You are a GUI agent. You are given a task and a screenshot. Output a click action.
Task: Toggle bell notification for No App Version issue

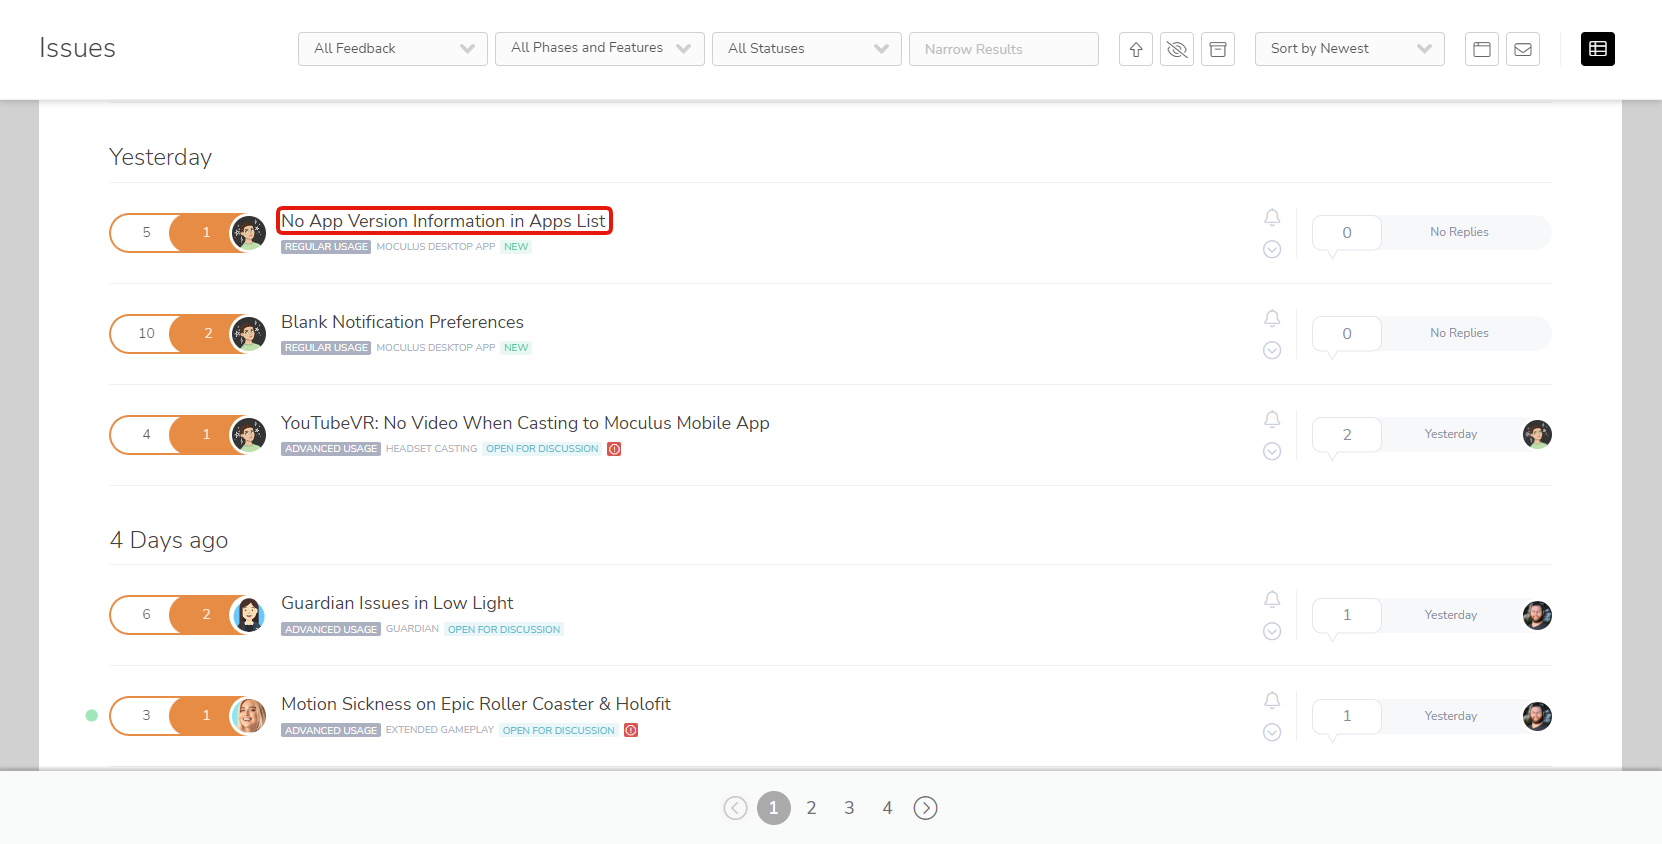(1272, 217)
